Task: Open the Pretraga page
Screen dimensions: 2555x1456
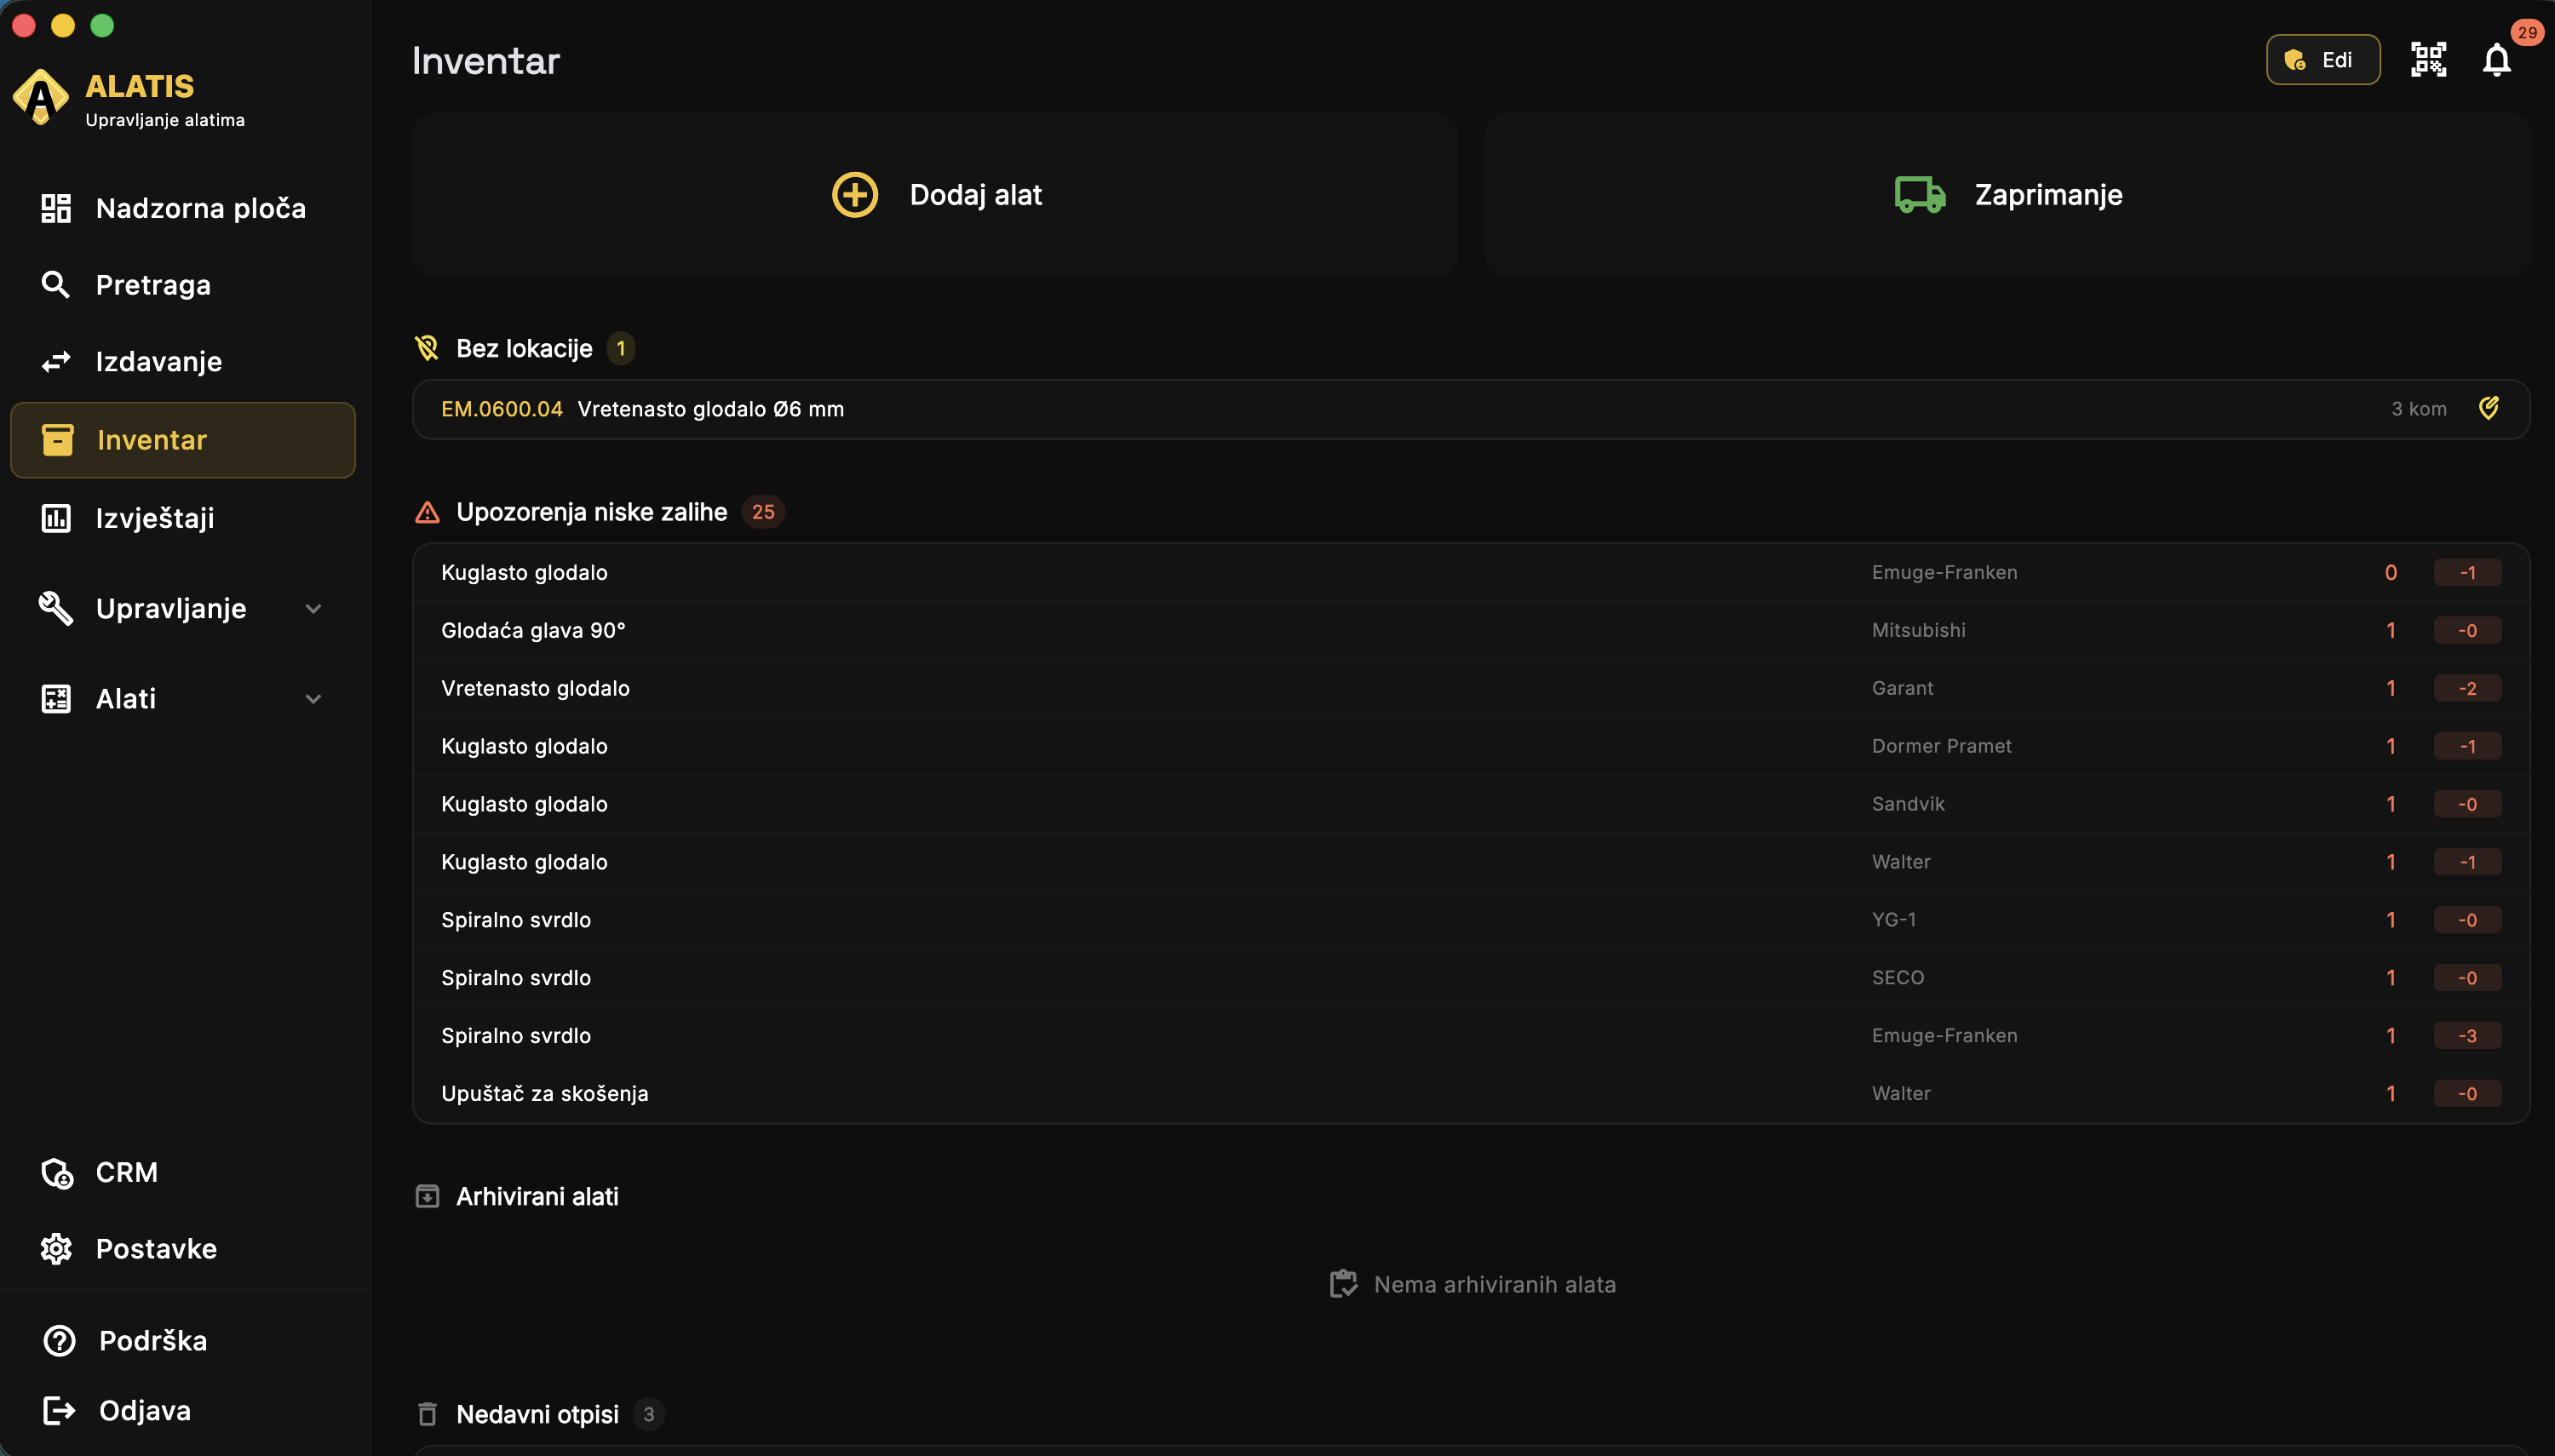Action: click(x=183, y=285)
